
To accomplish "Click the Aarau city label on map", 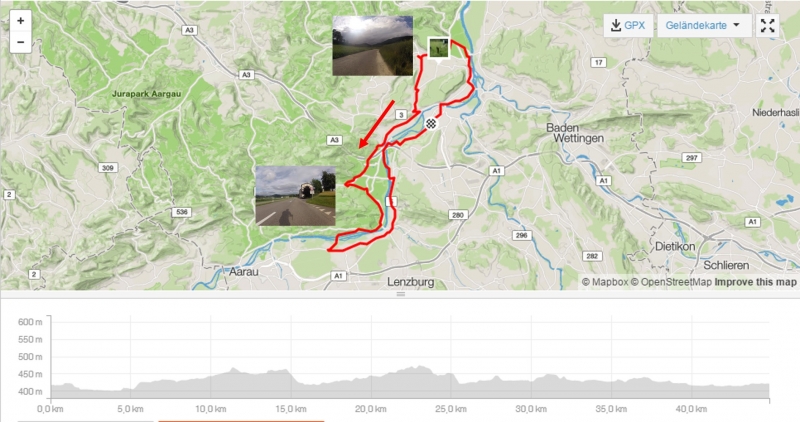I will (x=243, y=272).
